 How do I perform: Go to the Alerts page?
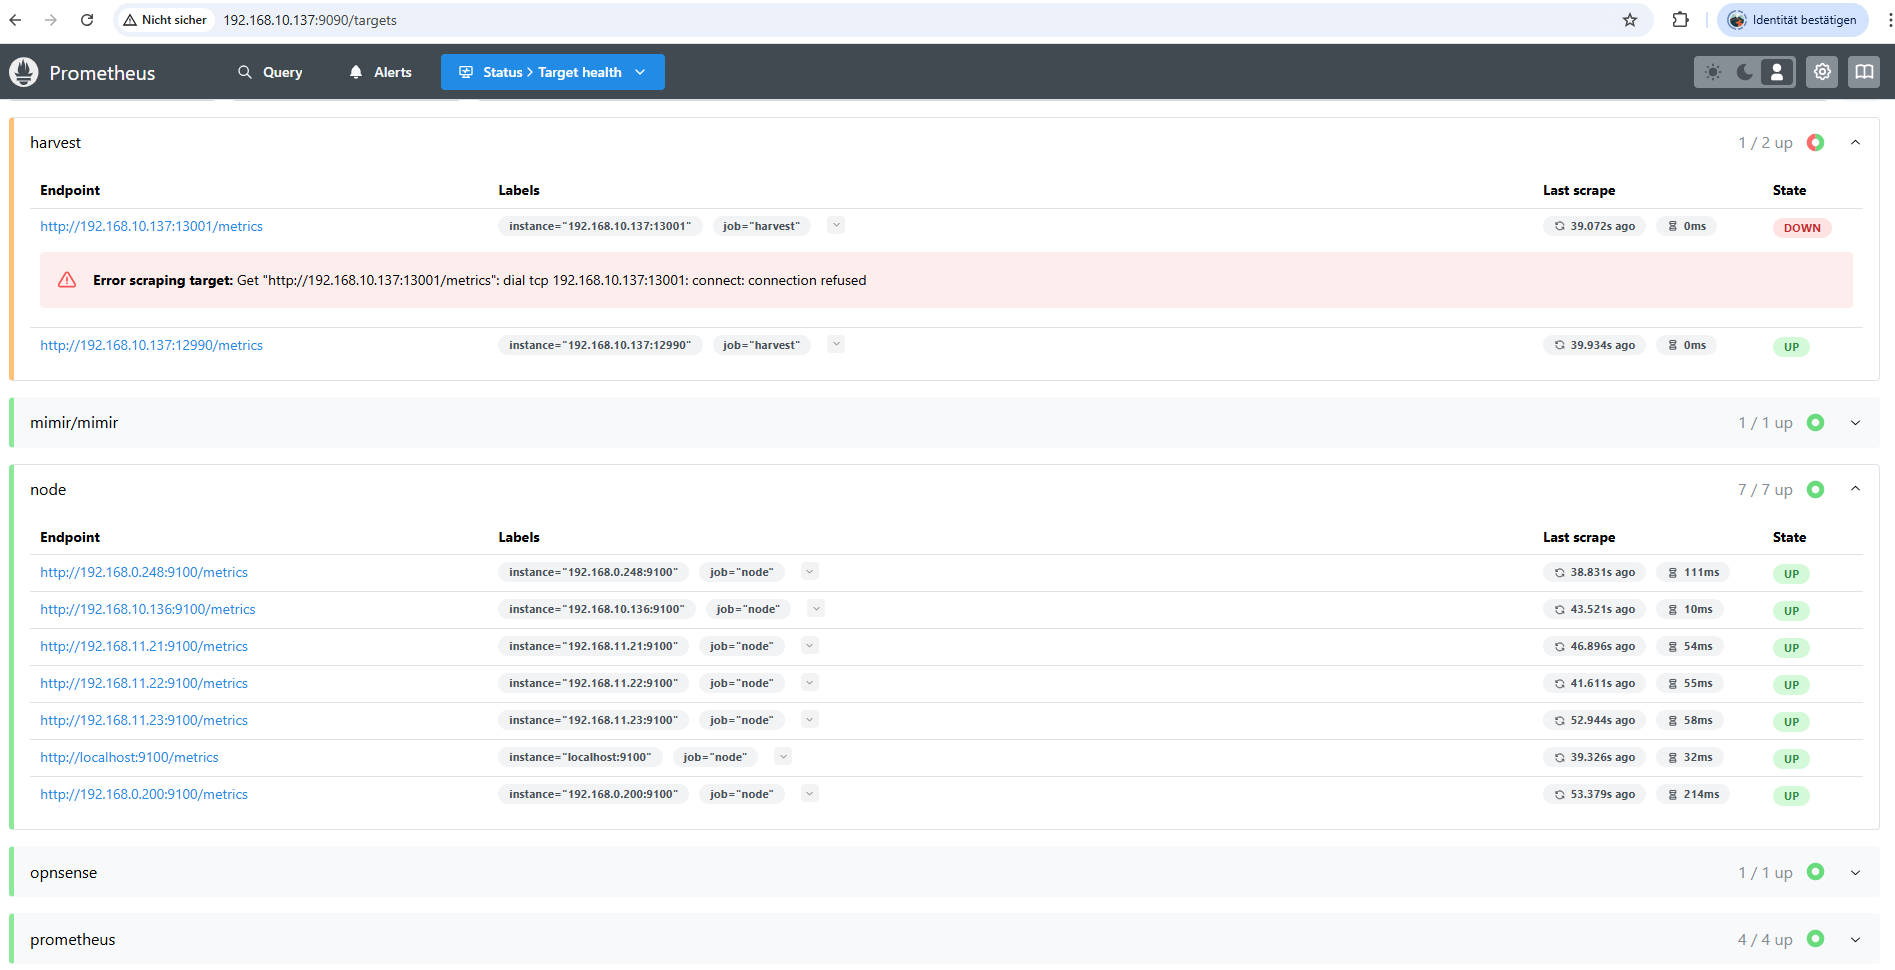pyautogui.click(x=381, y=72)
